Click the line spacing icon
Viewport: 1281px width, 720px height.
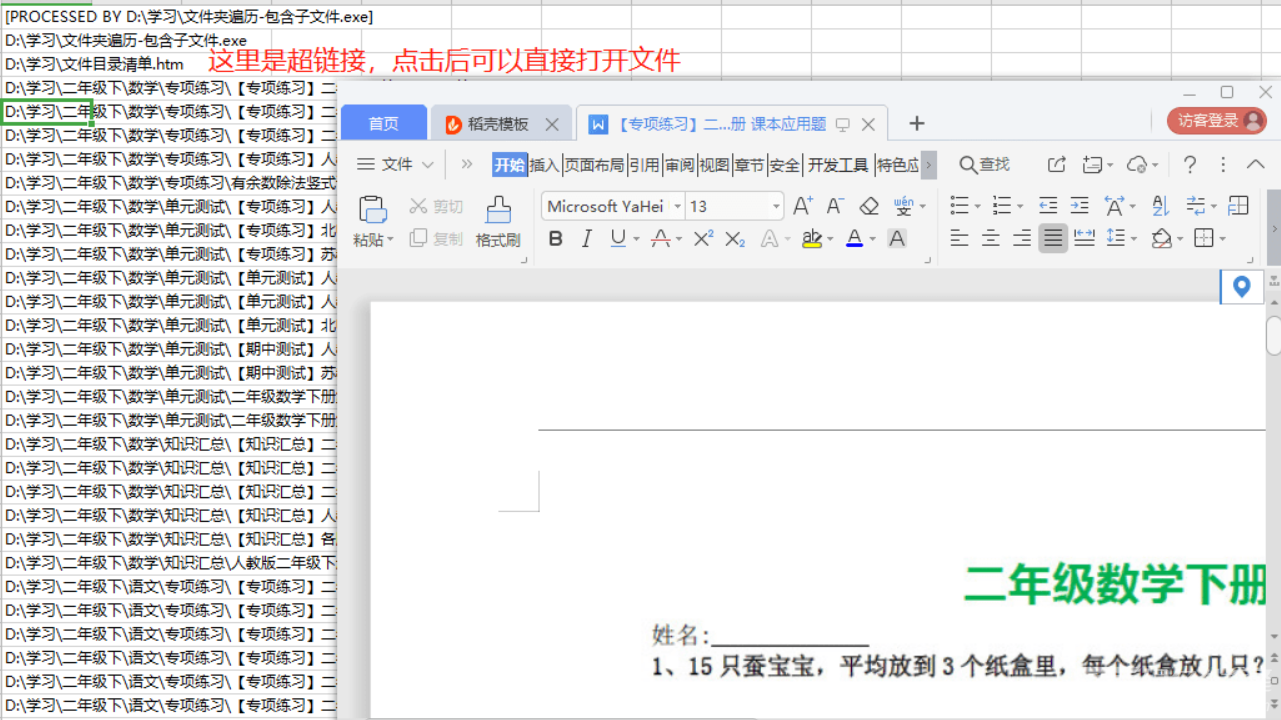(x=1114, y=238)
